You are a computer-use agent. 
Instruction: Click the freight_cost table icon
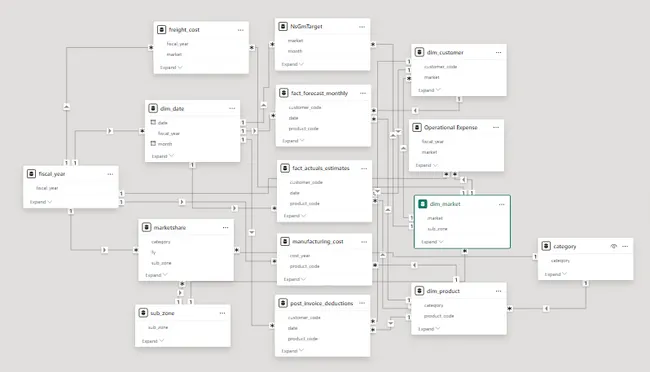tap(162, 30)
